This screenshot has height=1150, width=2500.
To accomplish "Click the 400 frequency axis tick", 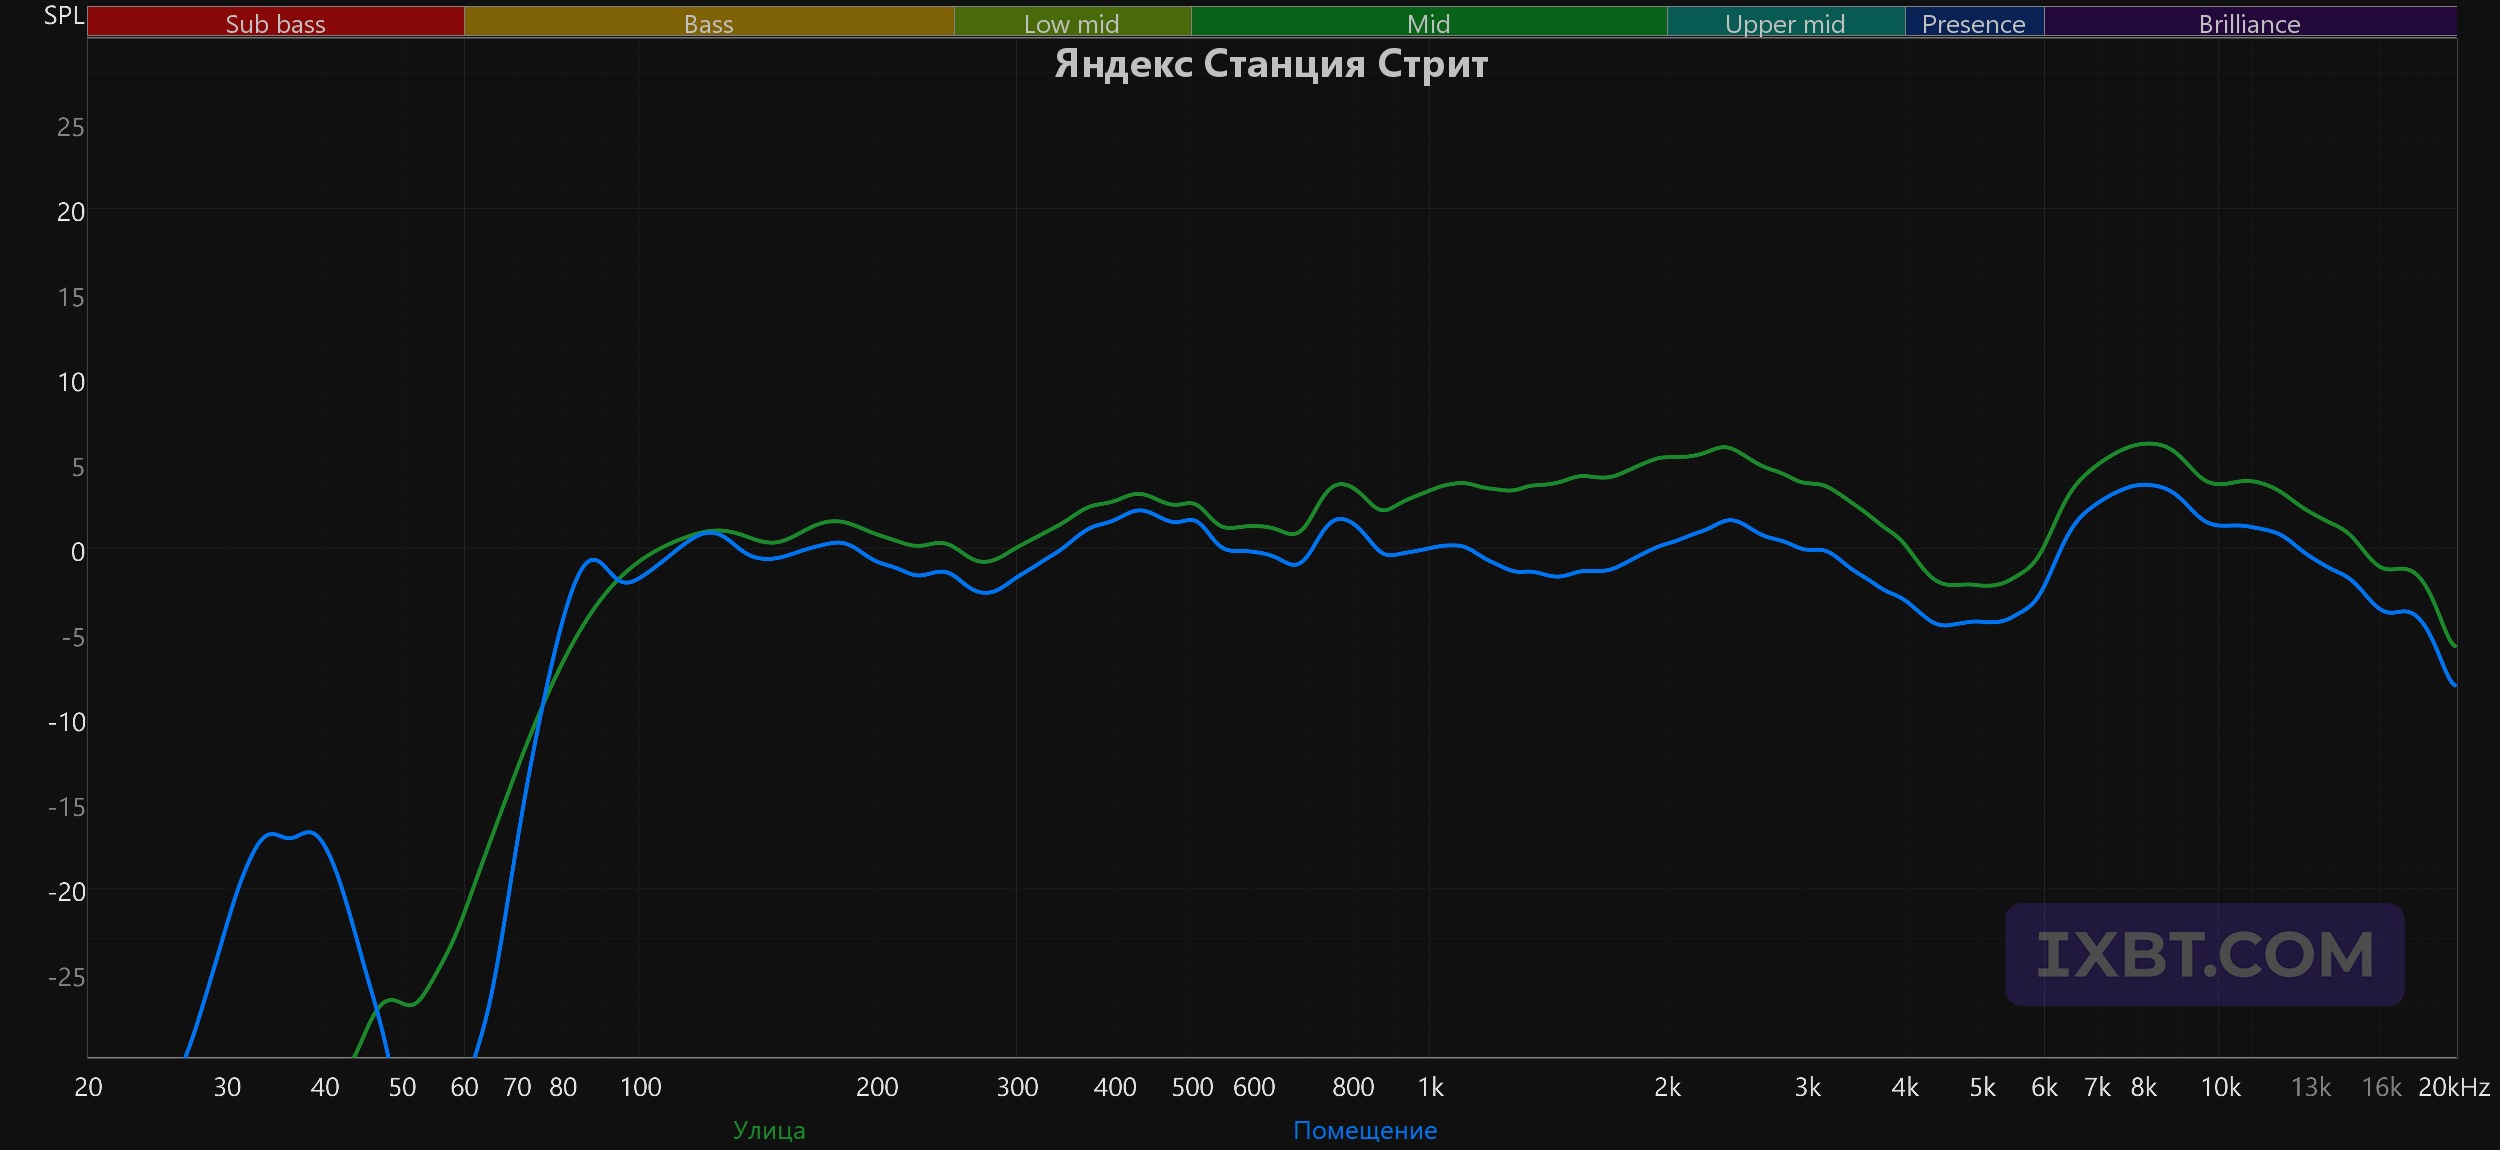I will (1115, 1087).
